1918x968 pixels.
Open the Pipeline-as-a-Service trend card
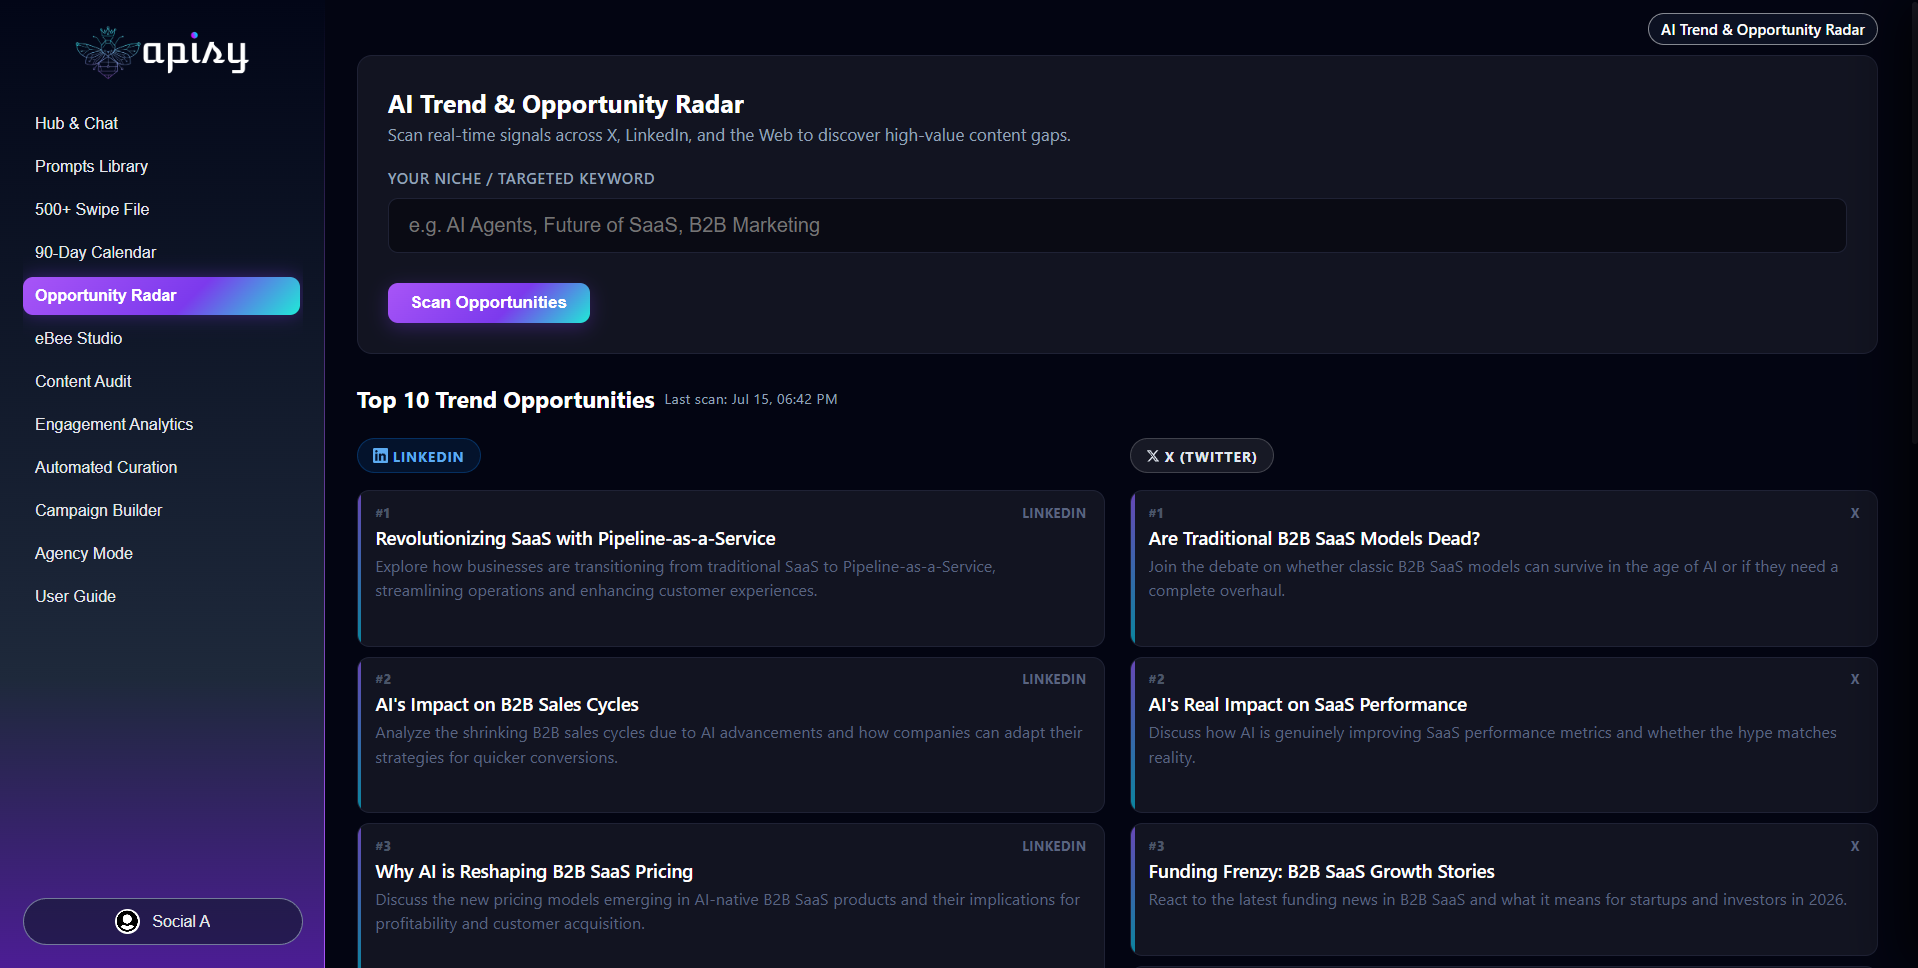pos(731,568)
